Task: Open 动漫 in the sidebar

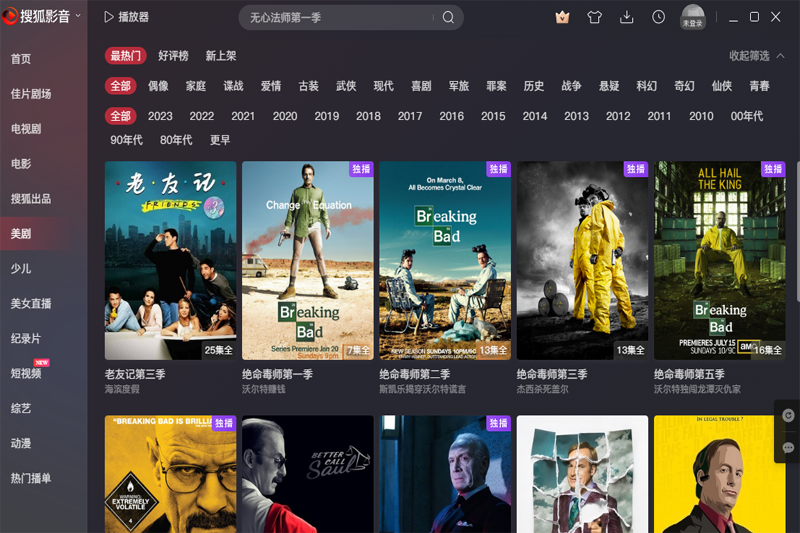Action: pyautogui.click(x=21, y=443)
